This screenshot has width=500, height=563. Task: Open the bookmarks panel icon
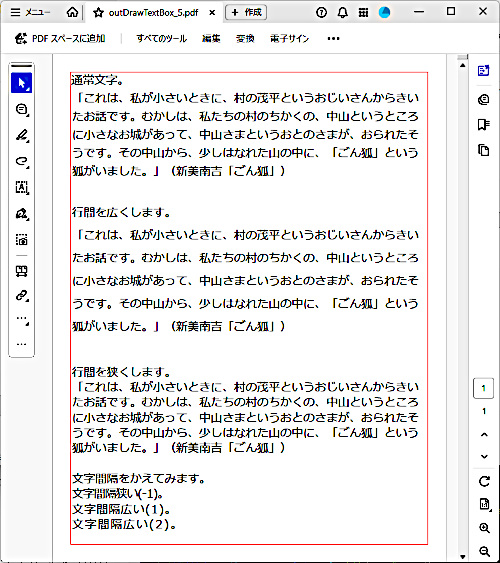point(483,125)
